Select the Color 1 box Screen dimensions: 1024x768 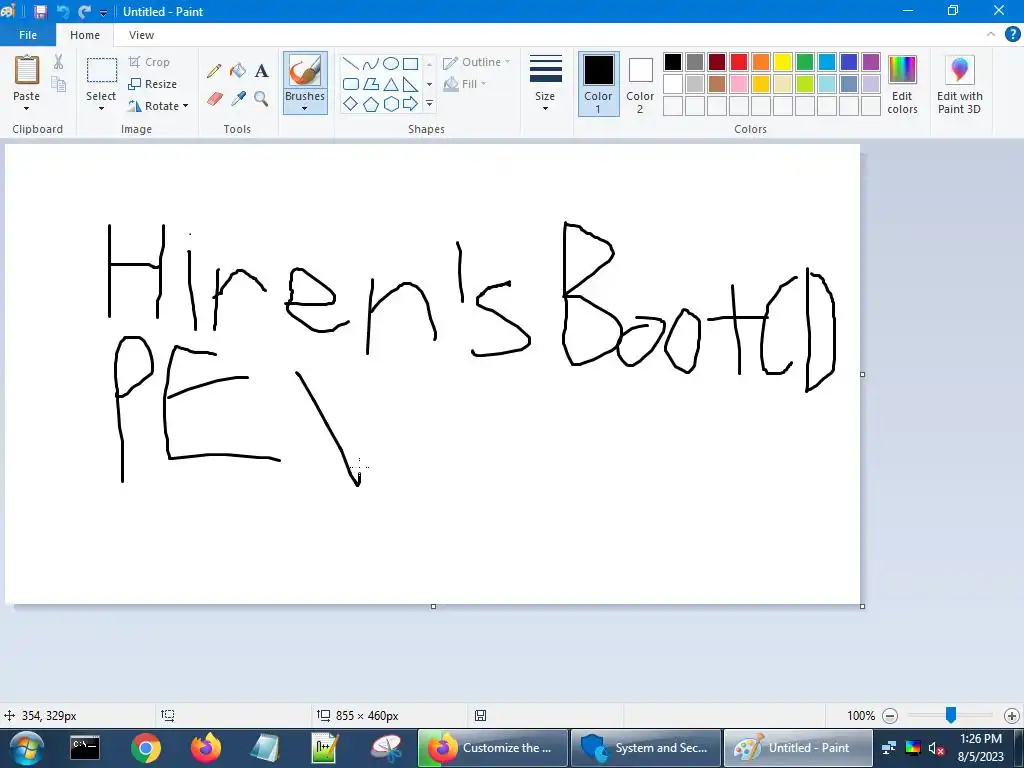[x=598, y=84]
